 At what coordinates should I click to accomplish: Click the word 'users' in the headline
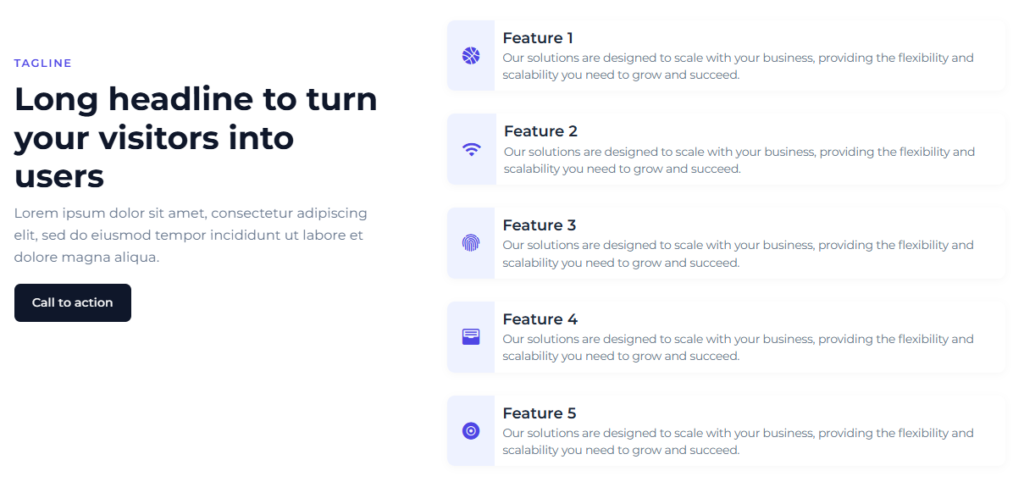[59, 176]
